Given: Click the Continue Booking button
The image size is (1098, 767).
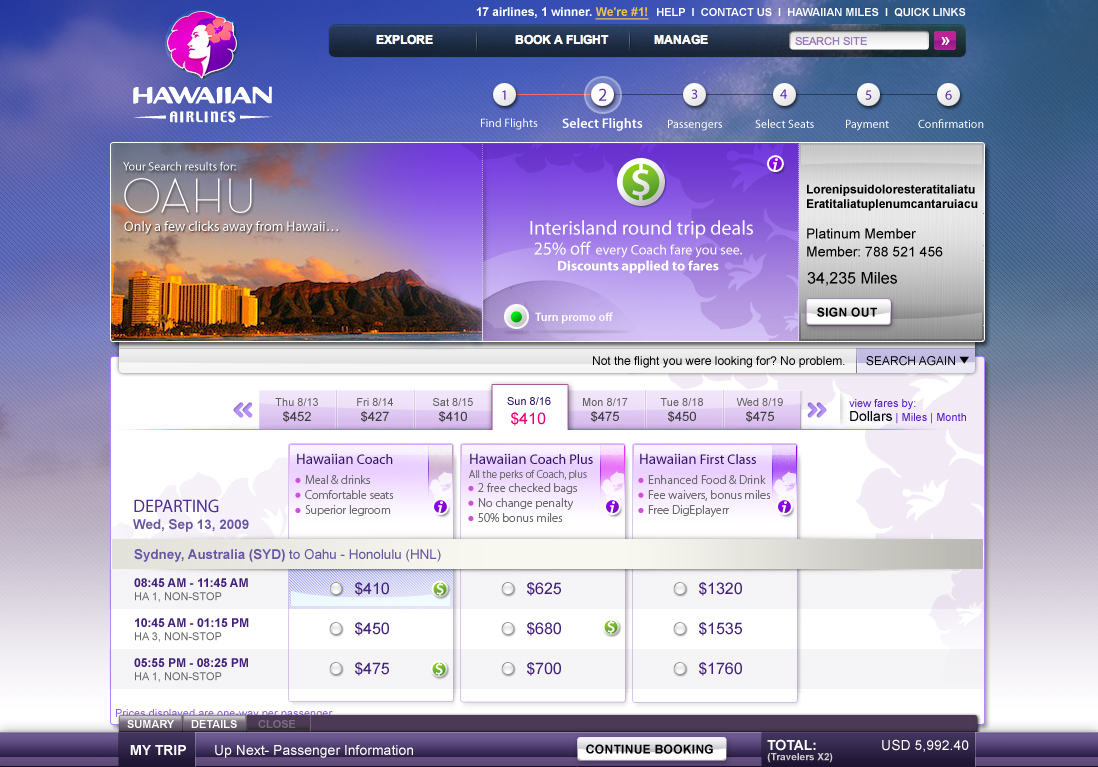Looking at the screenshot, I should (650, 749).
